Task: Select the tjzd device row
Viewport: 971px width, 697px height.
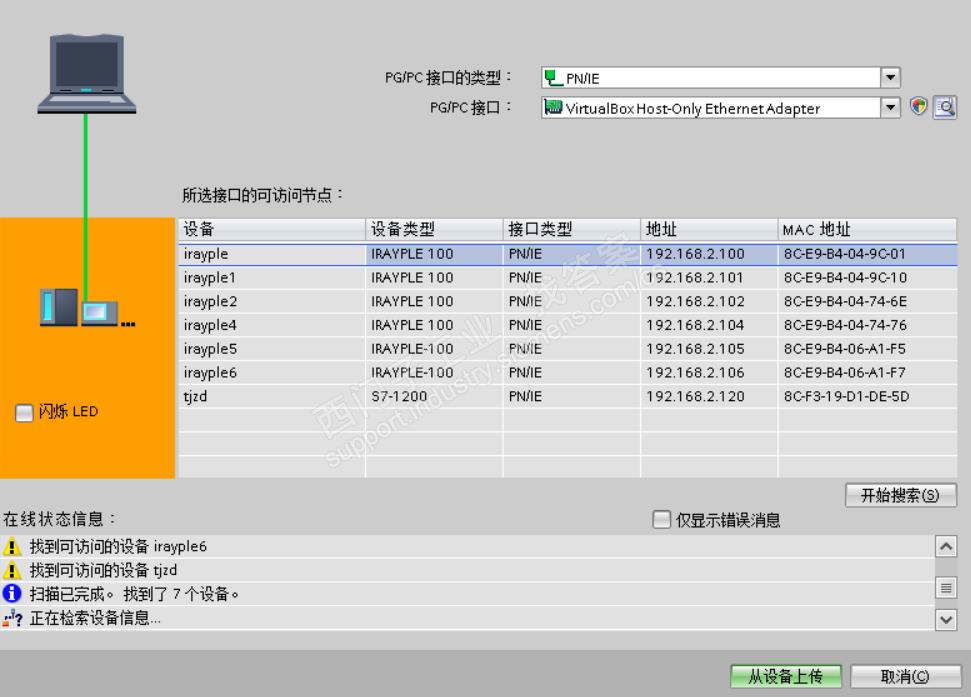Action: tap(568, 397)
